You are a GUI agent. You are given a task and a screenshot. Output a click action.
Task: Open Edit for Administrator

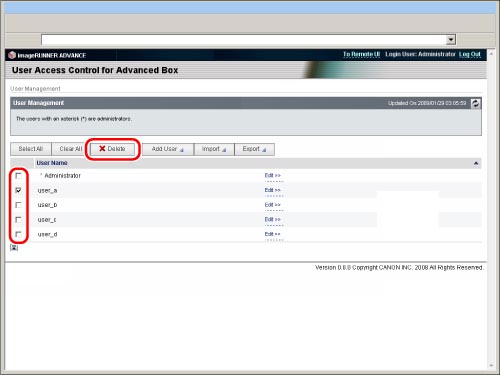click(273, 176)
